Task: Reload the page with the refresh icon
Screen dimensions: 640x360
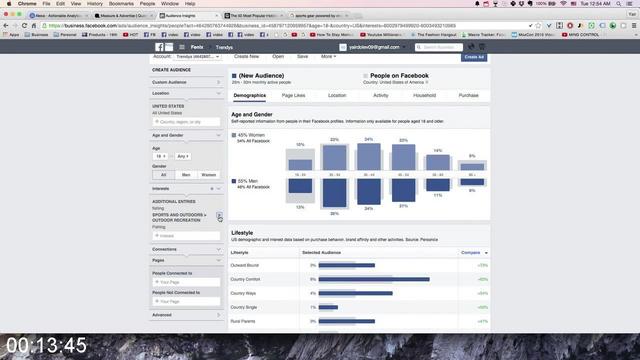Action: 24,25
